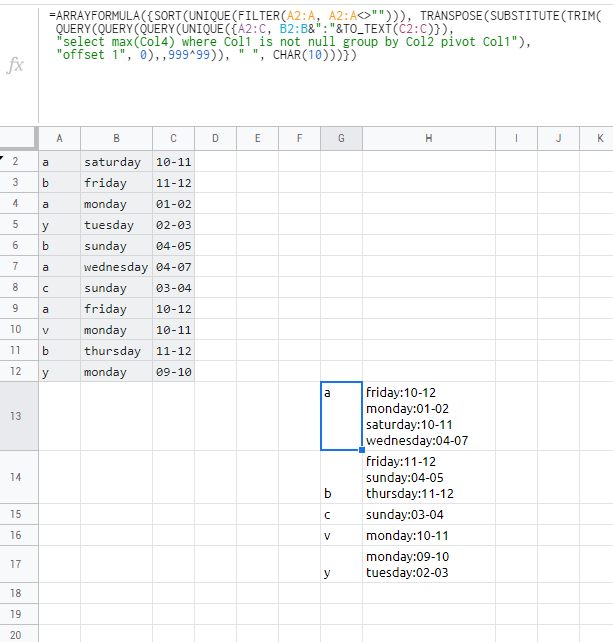Select column J header
The image size is (613, 642).
tap(559, 138)
